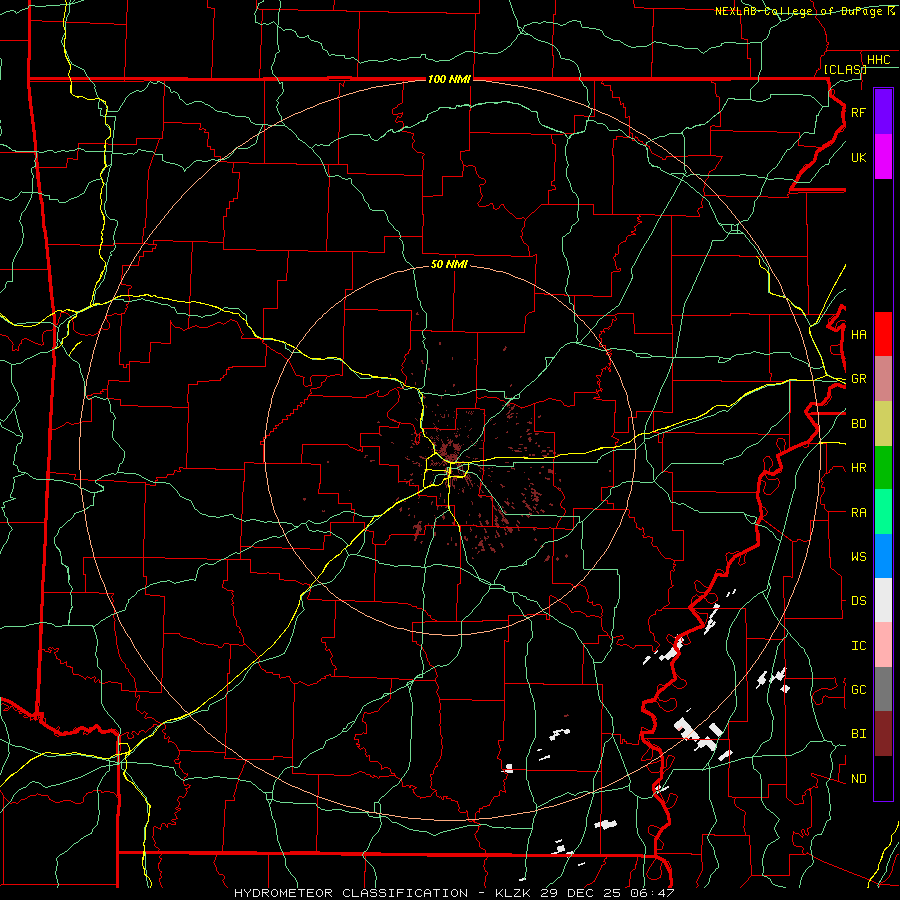Screen dimensions: 900x900
Task: Select the "HA" legend label
Action: click(x=858, y=335)
